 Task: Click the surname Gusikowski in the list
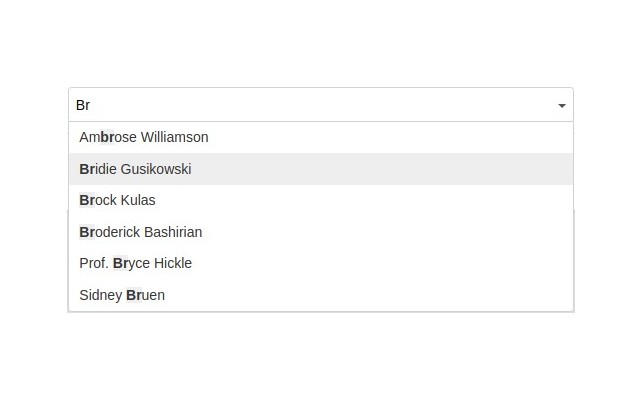pyautogui.click(x=156, y=169)
